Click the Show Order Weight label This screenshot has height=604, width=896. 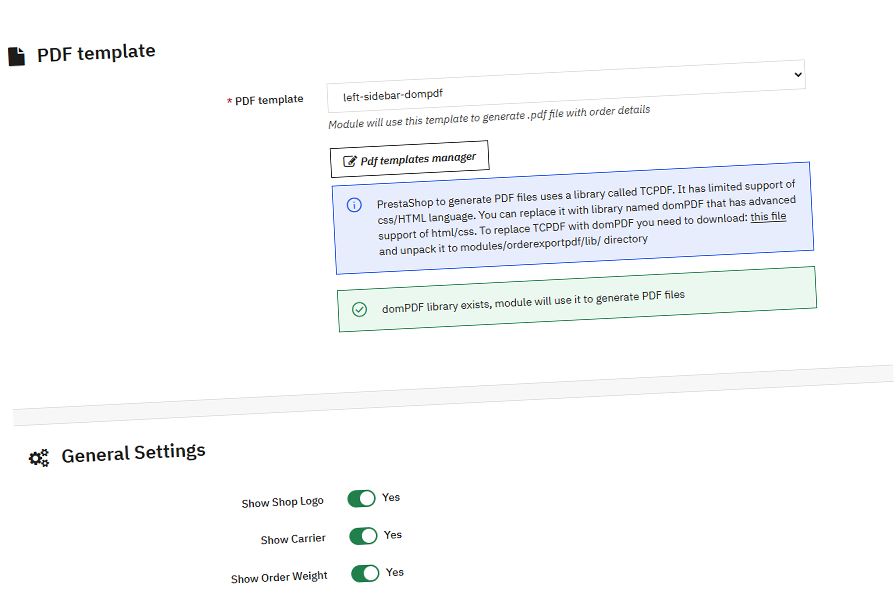pyautogui.click(x=279, y=577)
